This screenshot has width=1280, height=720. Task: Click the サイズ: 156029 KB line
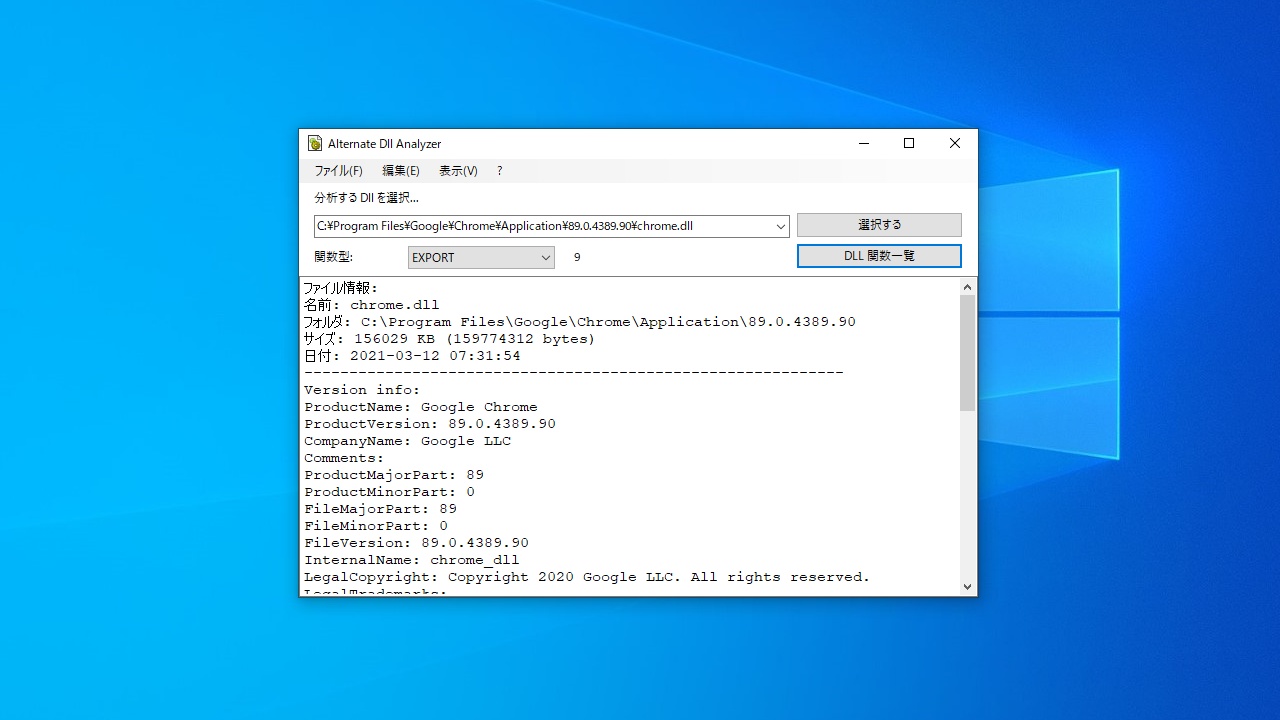click(x=449, y=339)
